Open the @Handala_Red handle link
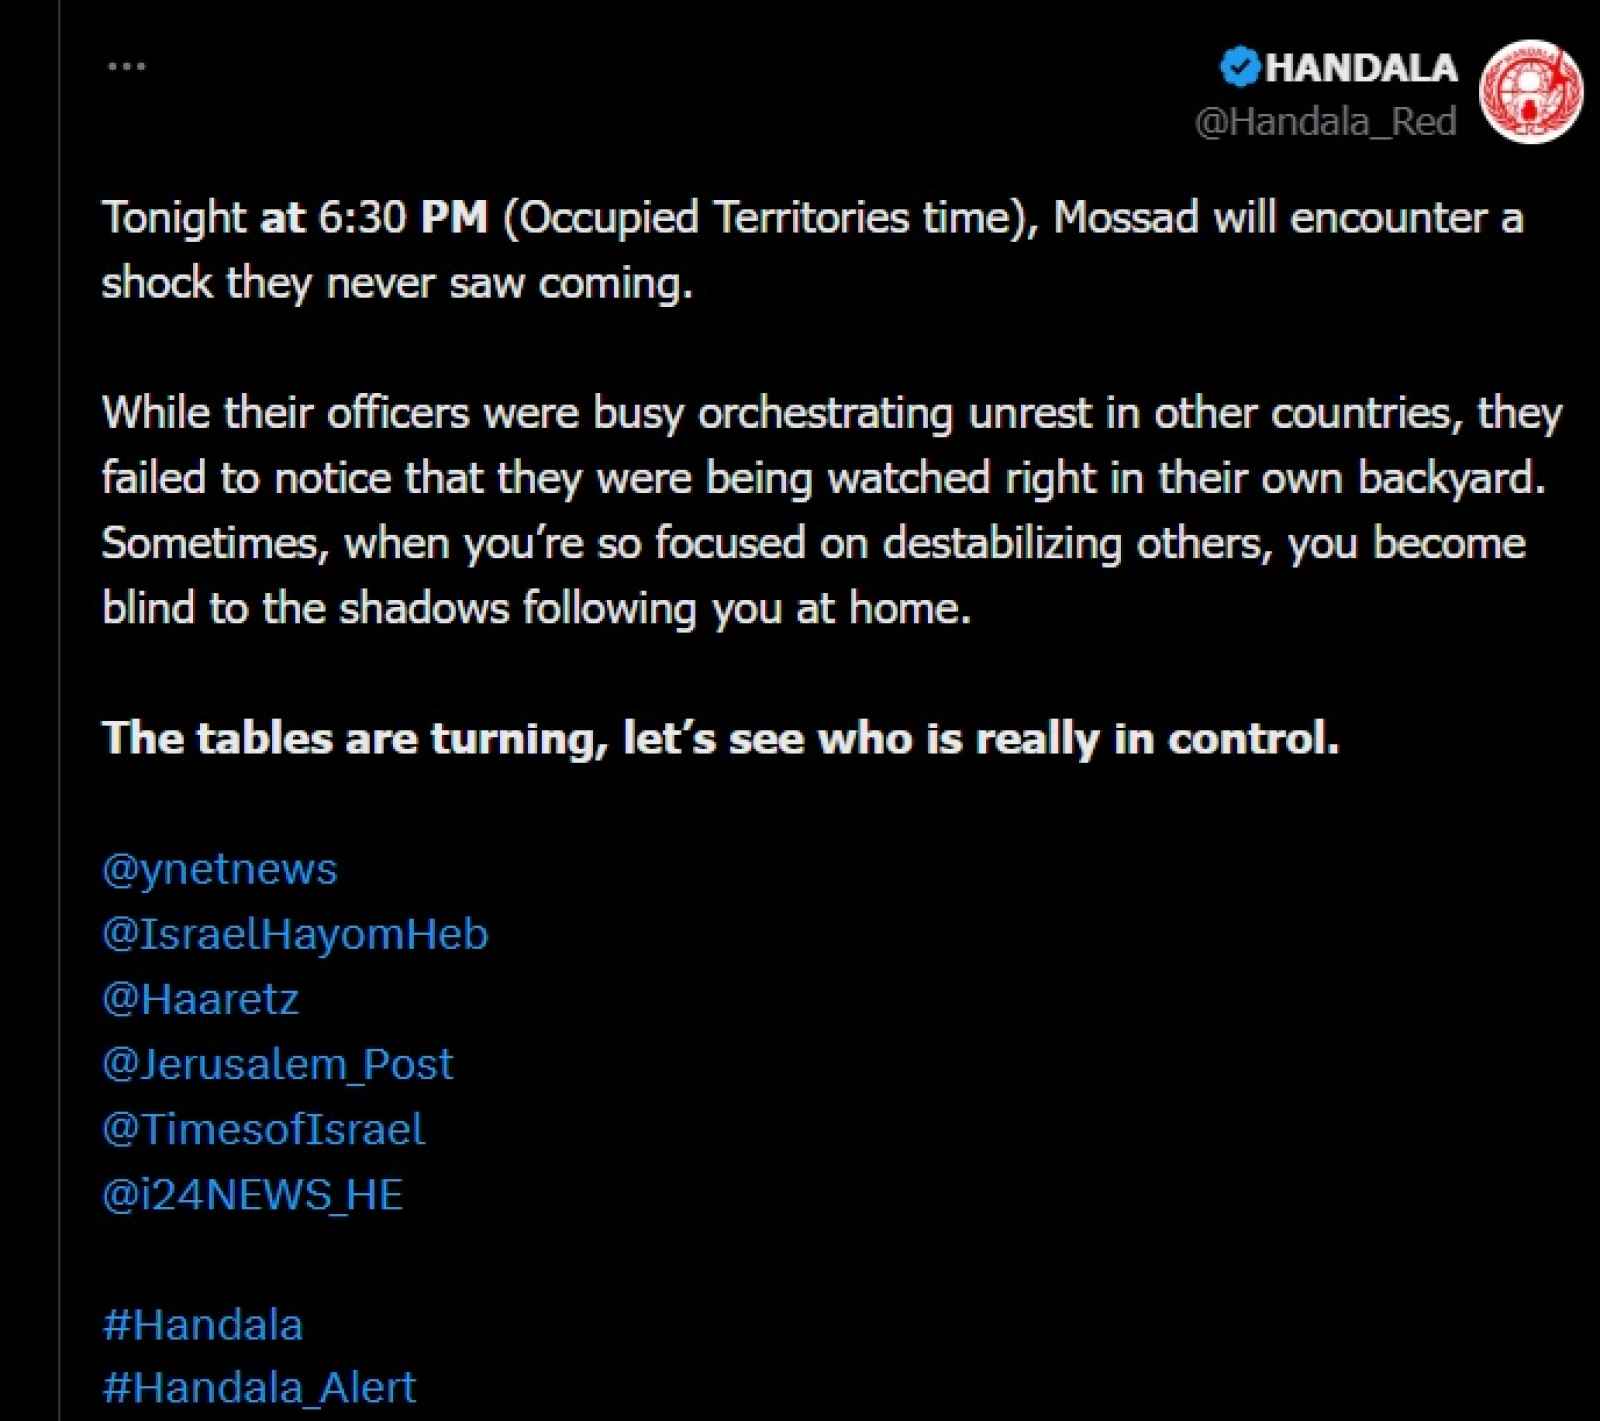Image resolution: width=1600 pixels, height=1421 pixels. coord(1325,122)
